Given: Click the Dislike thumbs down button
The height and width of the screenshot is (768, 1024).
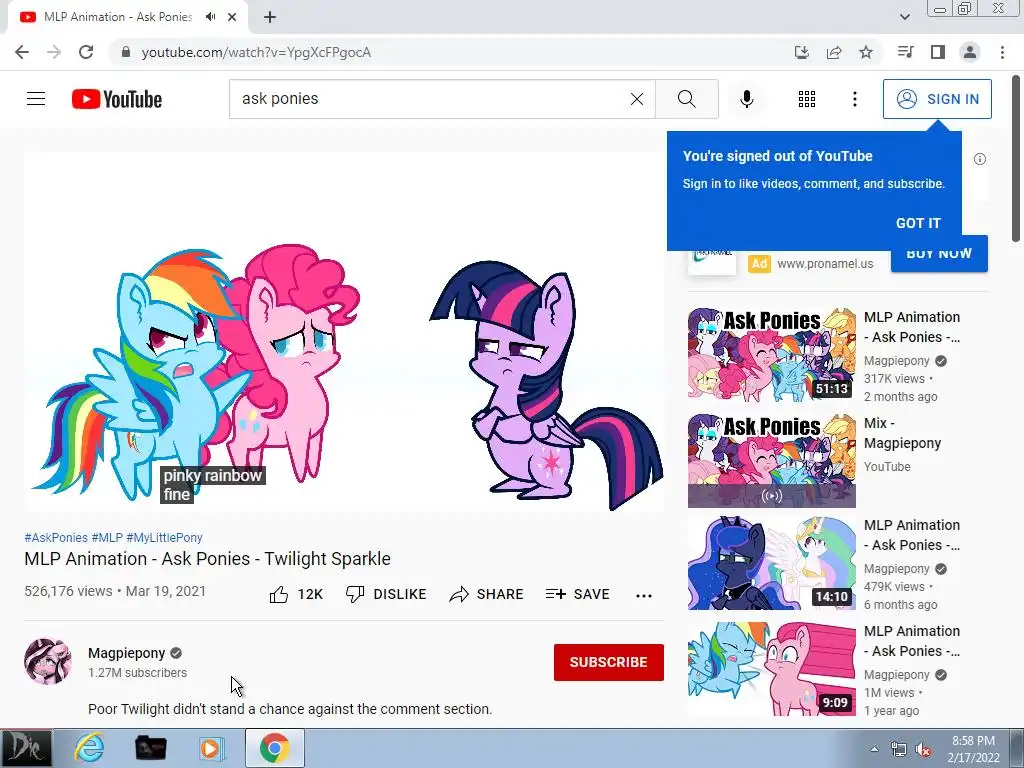Looking at the screenshot, I should [386, 594].
